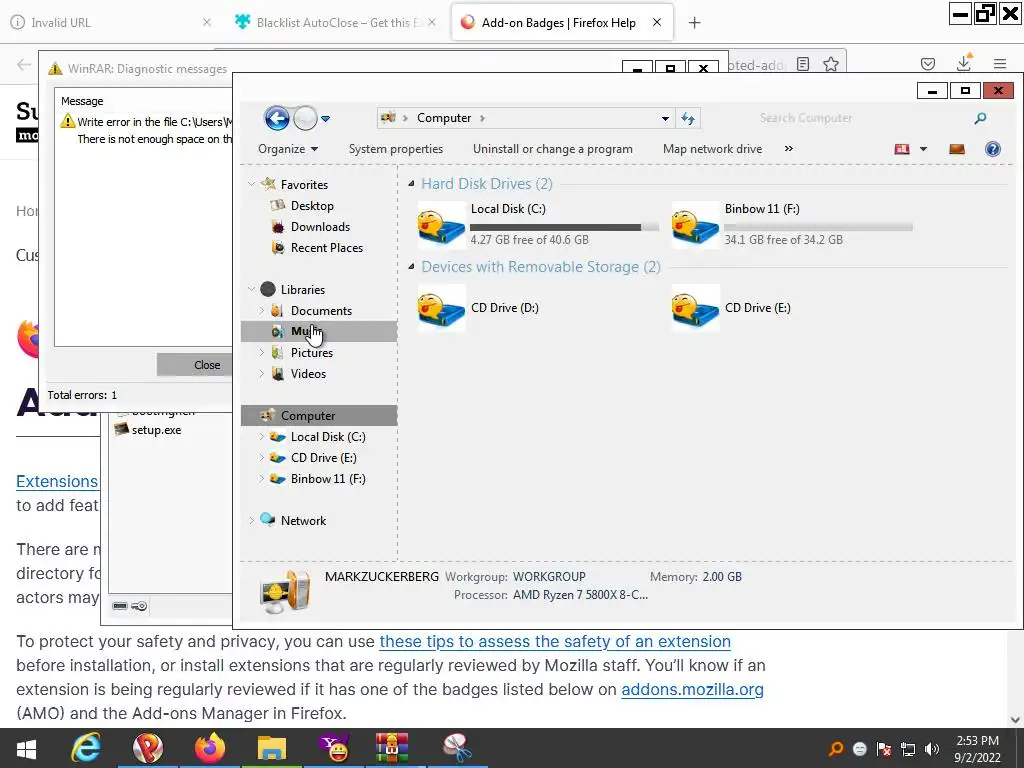The height and width of the screenshot is (768, 1024).
Task: Bookmark this page with the star
Action: click(x=831, y=64)
